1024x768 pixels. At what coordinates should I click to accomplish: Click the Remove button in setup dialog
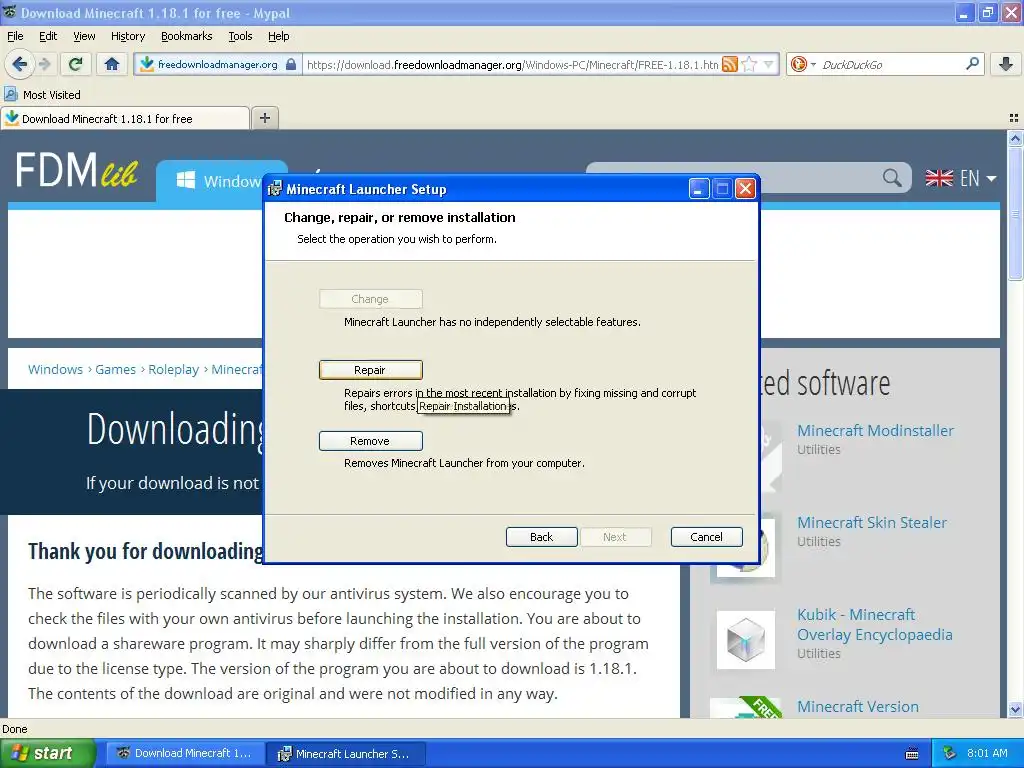coord(370,441)
